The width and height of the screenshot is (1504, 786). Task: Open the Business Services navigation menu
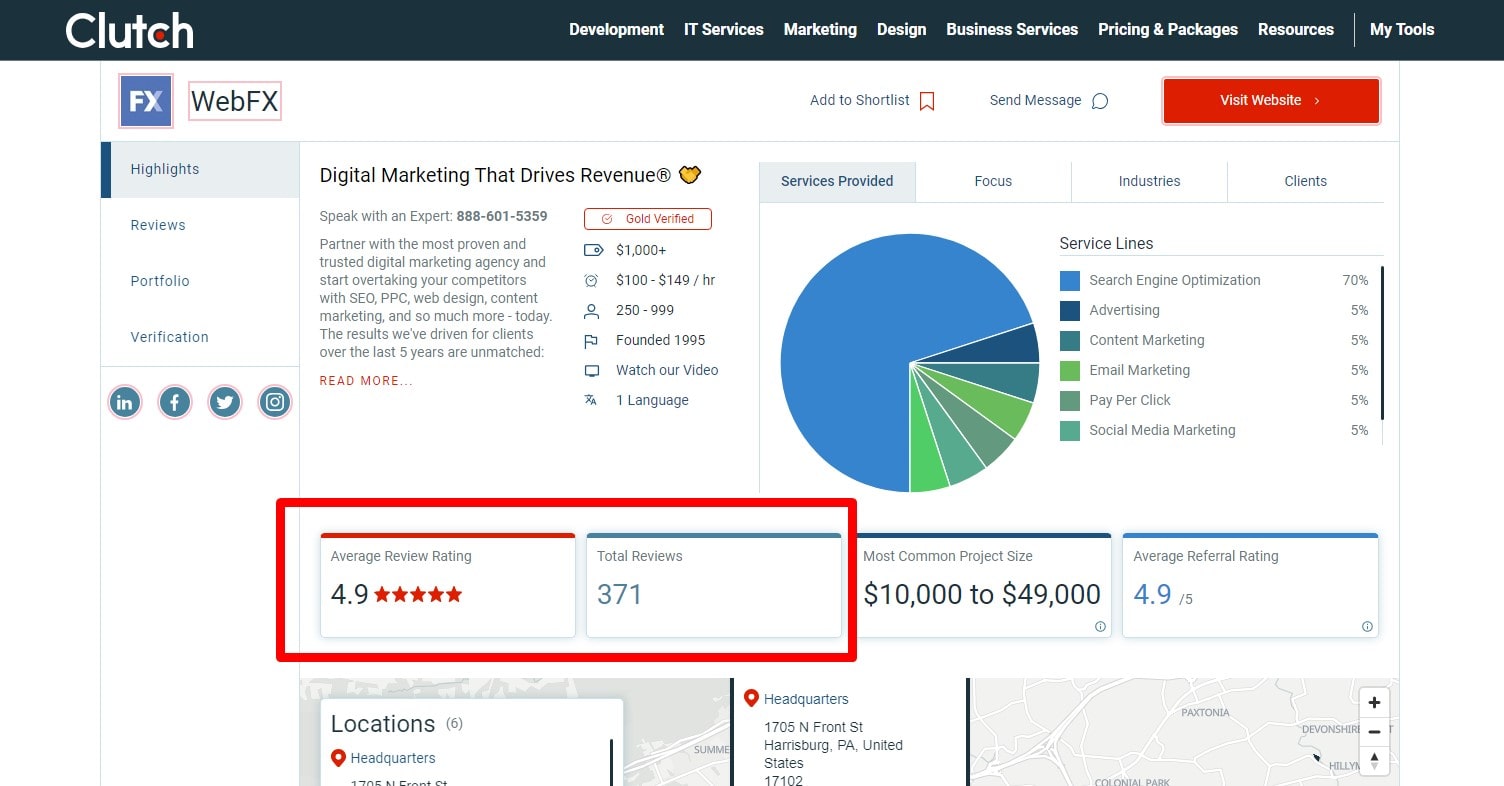point(1012,30)
